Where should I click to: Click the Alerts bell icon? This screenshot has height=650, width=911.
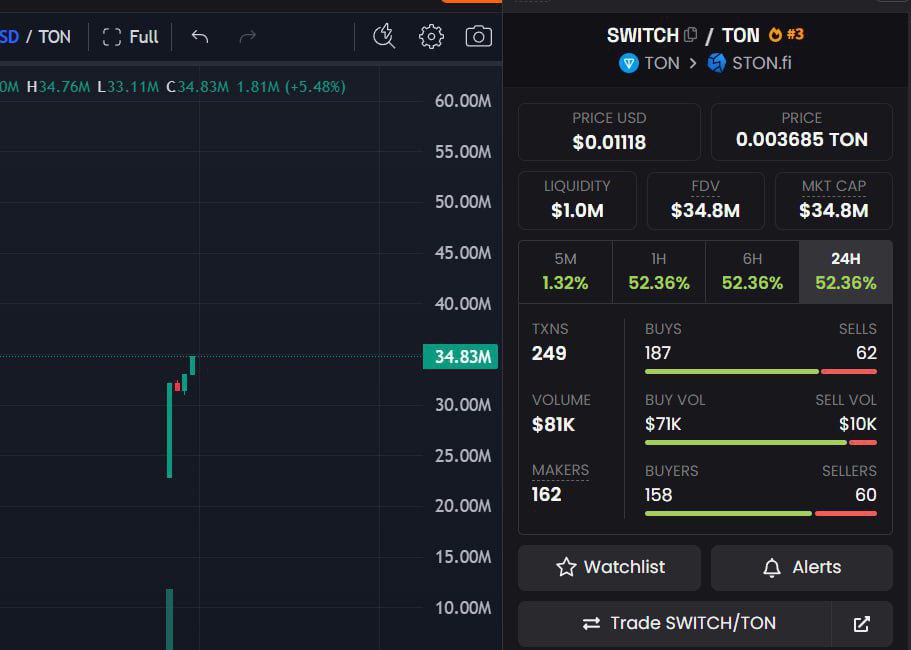(x=772, y=568)
